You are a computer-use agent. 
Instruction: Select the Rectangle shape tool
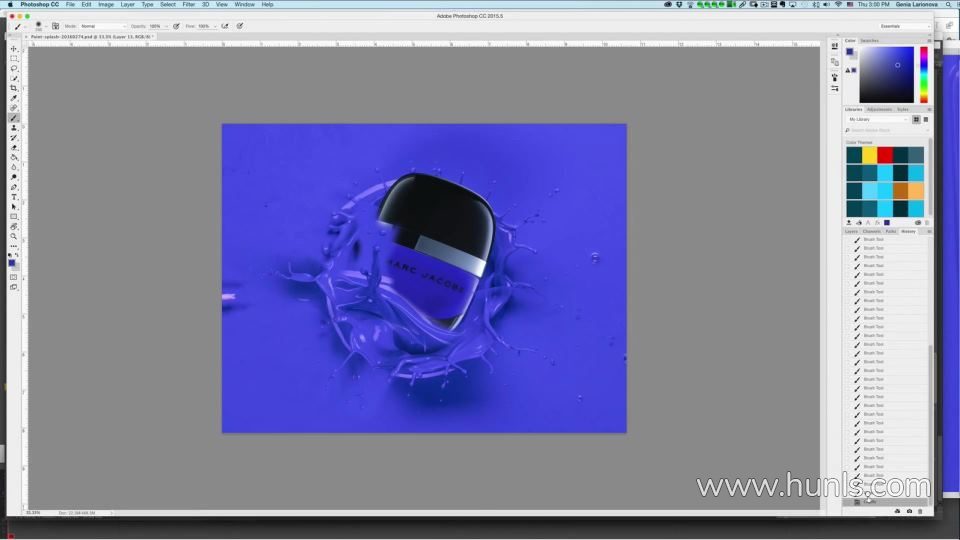[13, 217]
